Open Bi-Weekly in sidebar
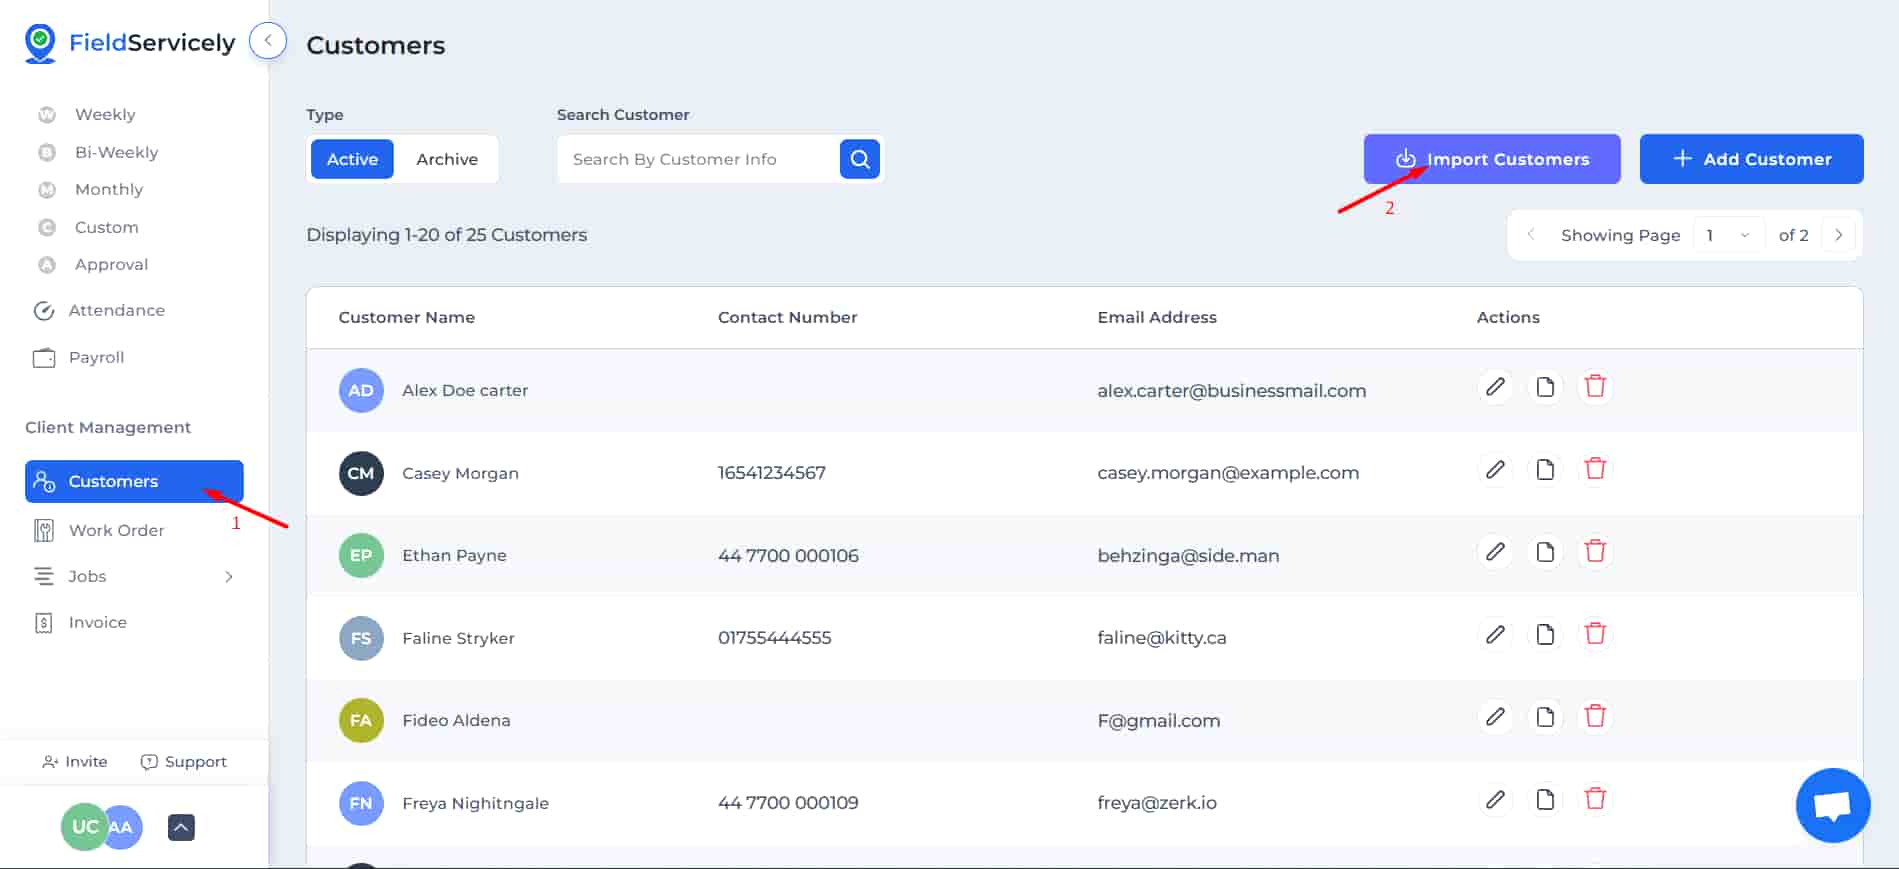The height and width of the screenshot is (869, 1899). [x=116, y=152]
